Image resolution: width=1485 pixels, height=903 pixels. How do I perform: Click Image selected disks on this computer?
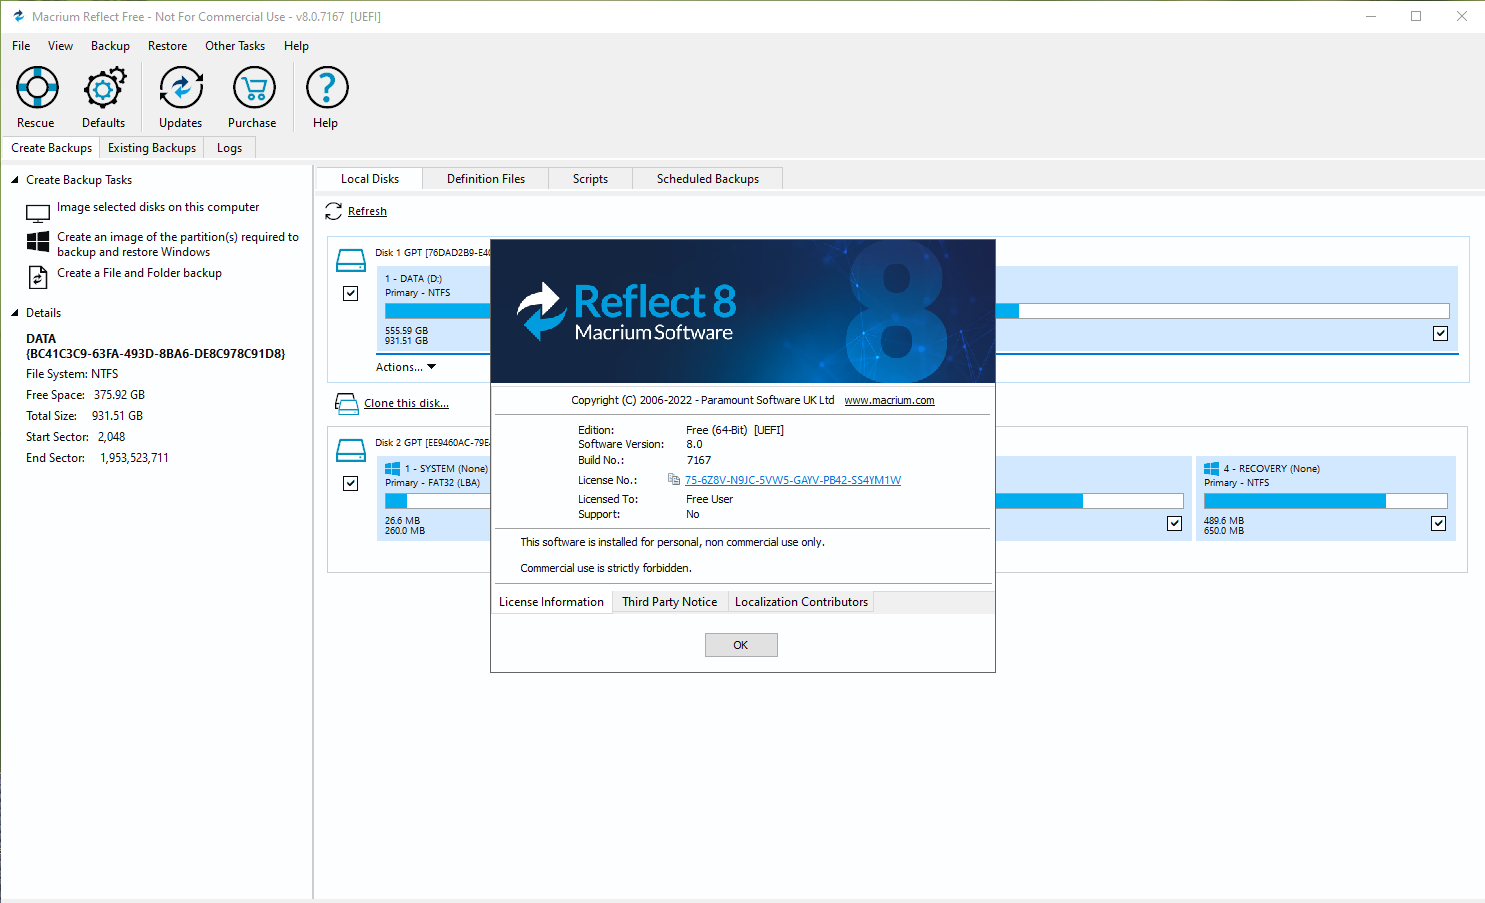158,207
